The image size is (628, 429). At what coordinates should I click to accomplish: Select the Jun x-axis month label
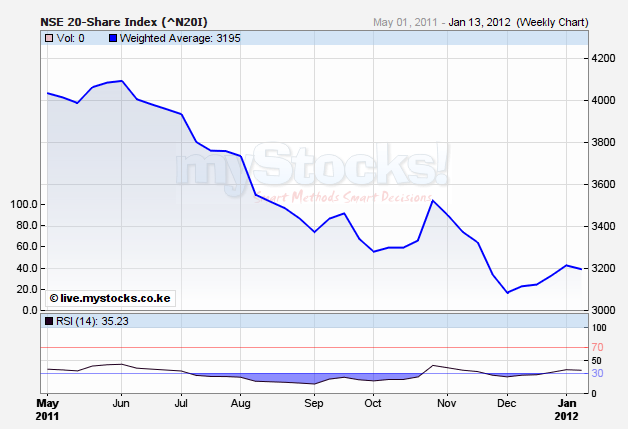tap(122, 403)
